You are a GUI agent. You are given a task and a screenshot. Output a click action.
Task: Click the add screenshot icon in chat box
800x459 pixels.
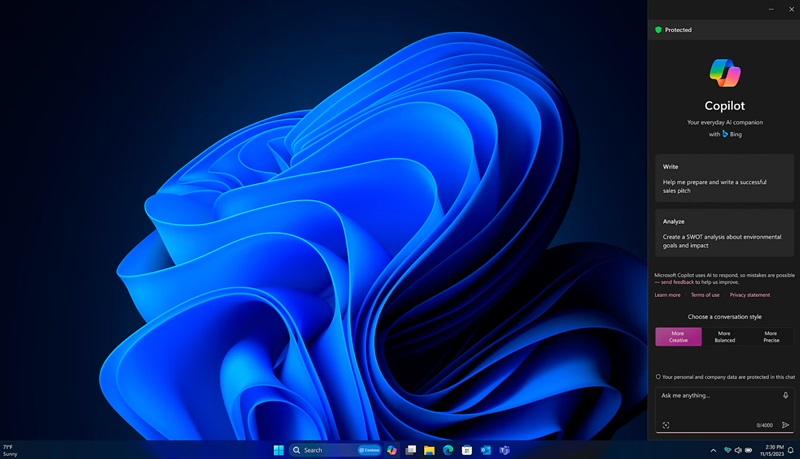pos(666,425)
